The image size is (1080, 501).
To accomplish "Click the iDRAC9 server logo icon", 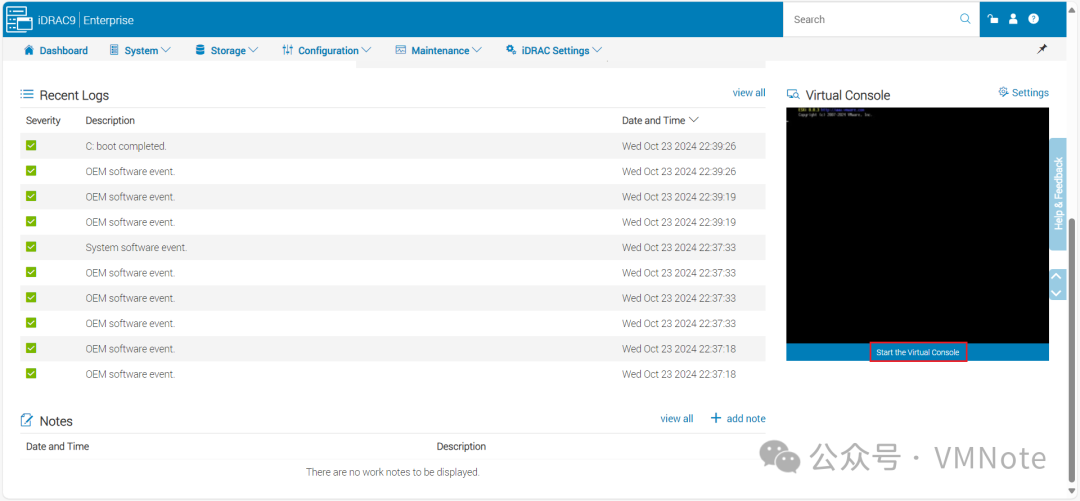I will (19, 19).
